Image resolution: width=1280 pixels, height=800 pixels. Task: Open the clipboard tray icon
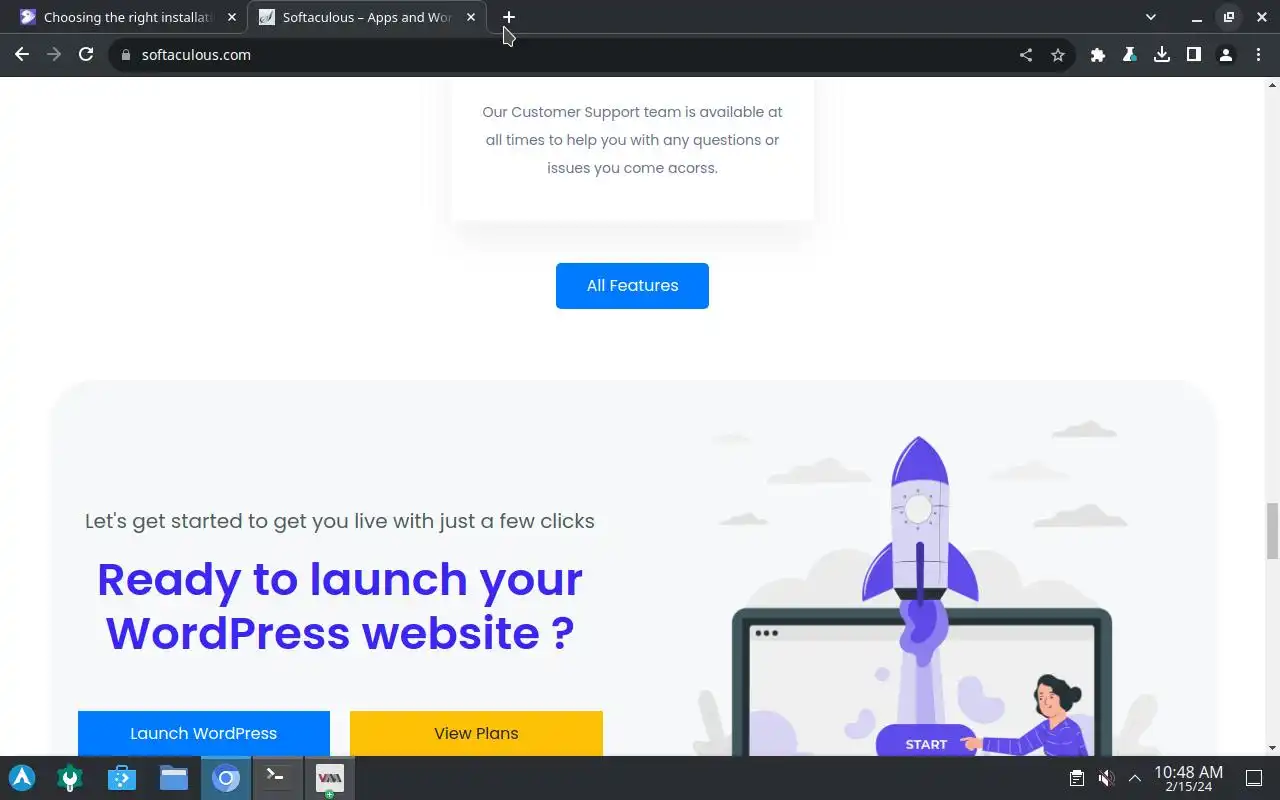pyautogui.click(x=1076, y=778)
